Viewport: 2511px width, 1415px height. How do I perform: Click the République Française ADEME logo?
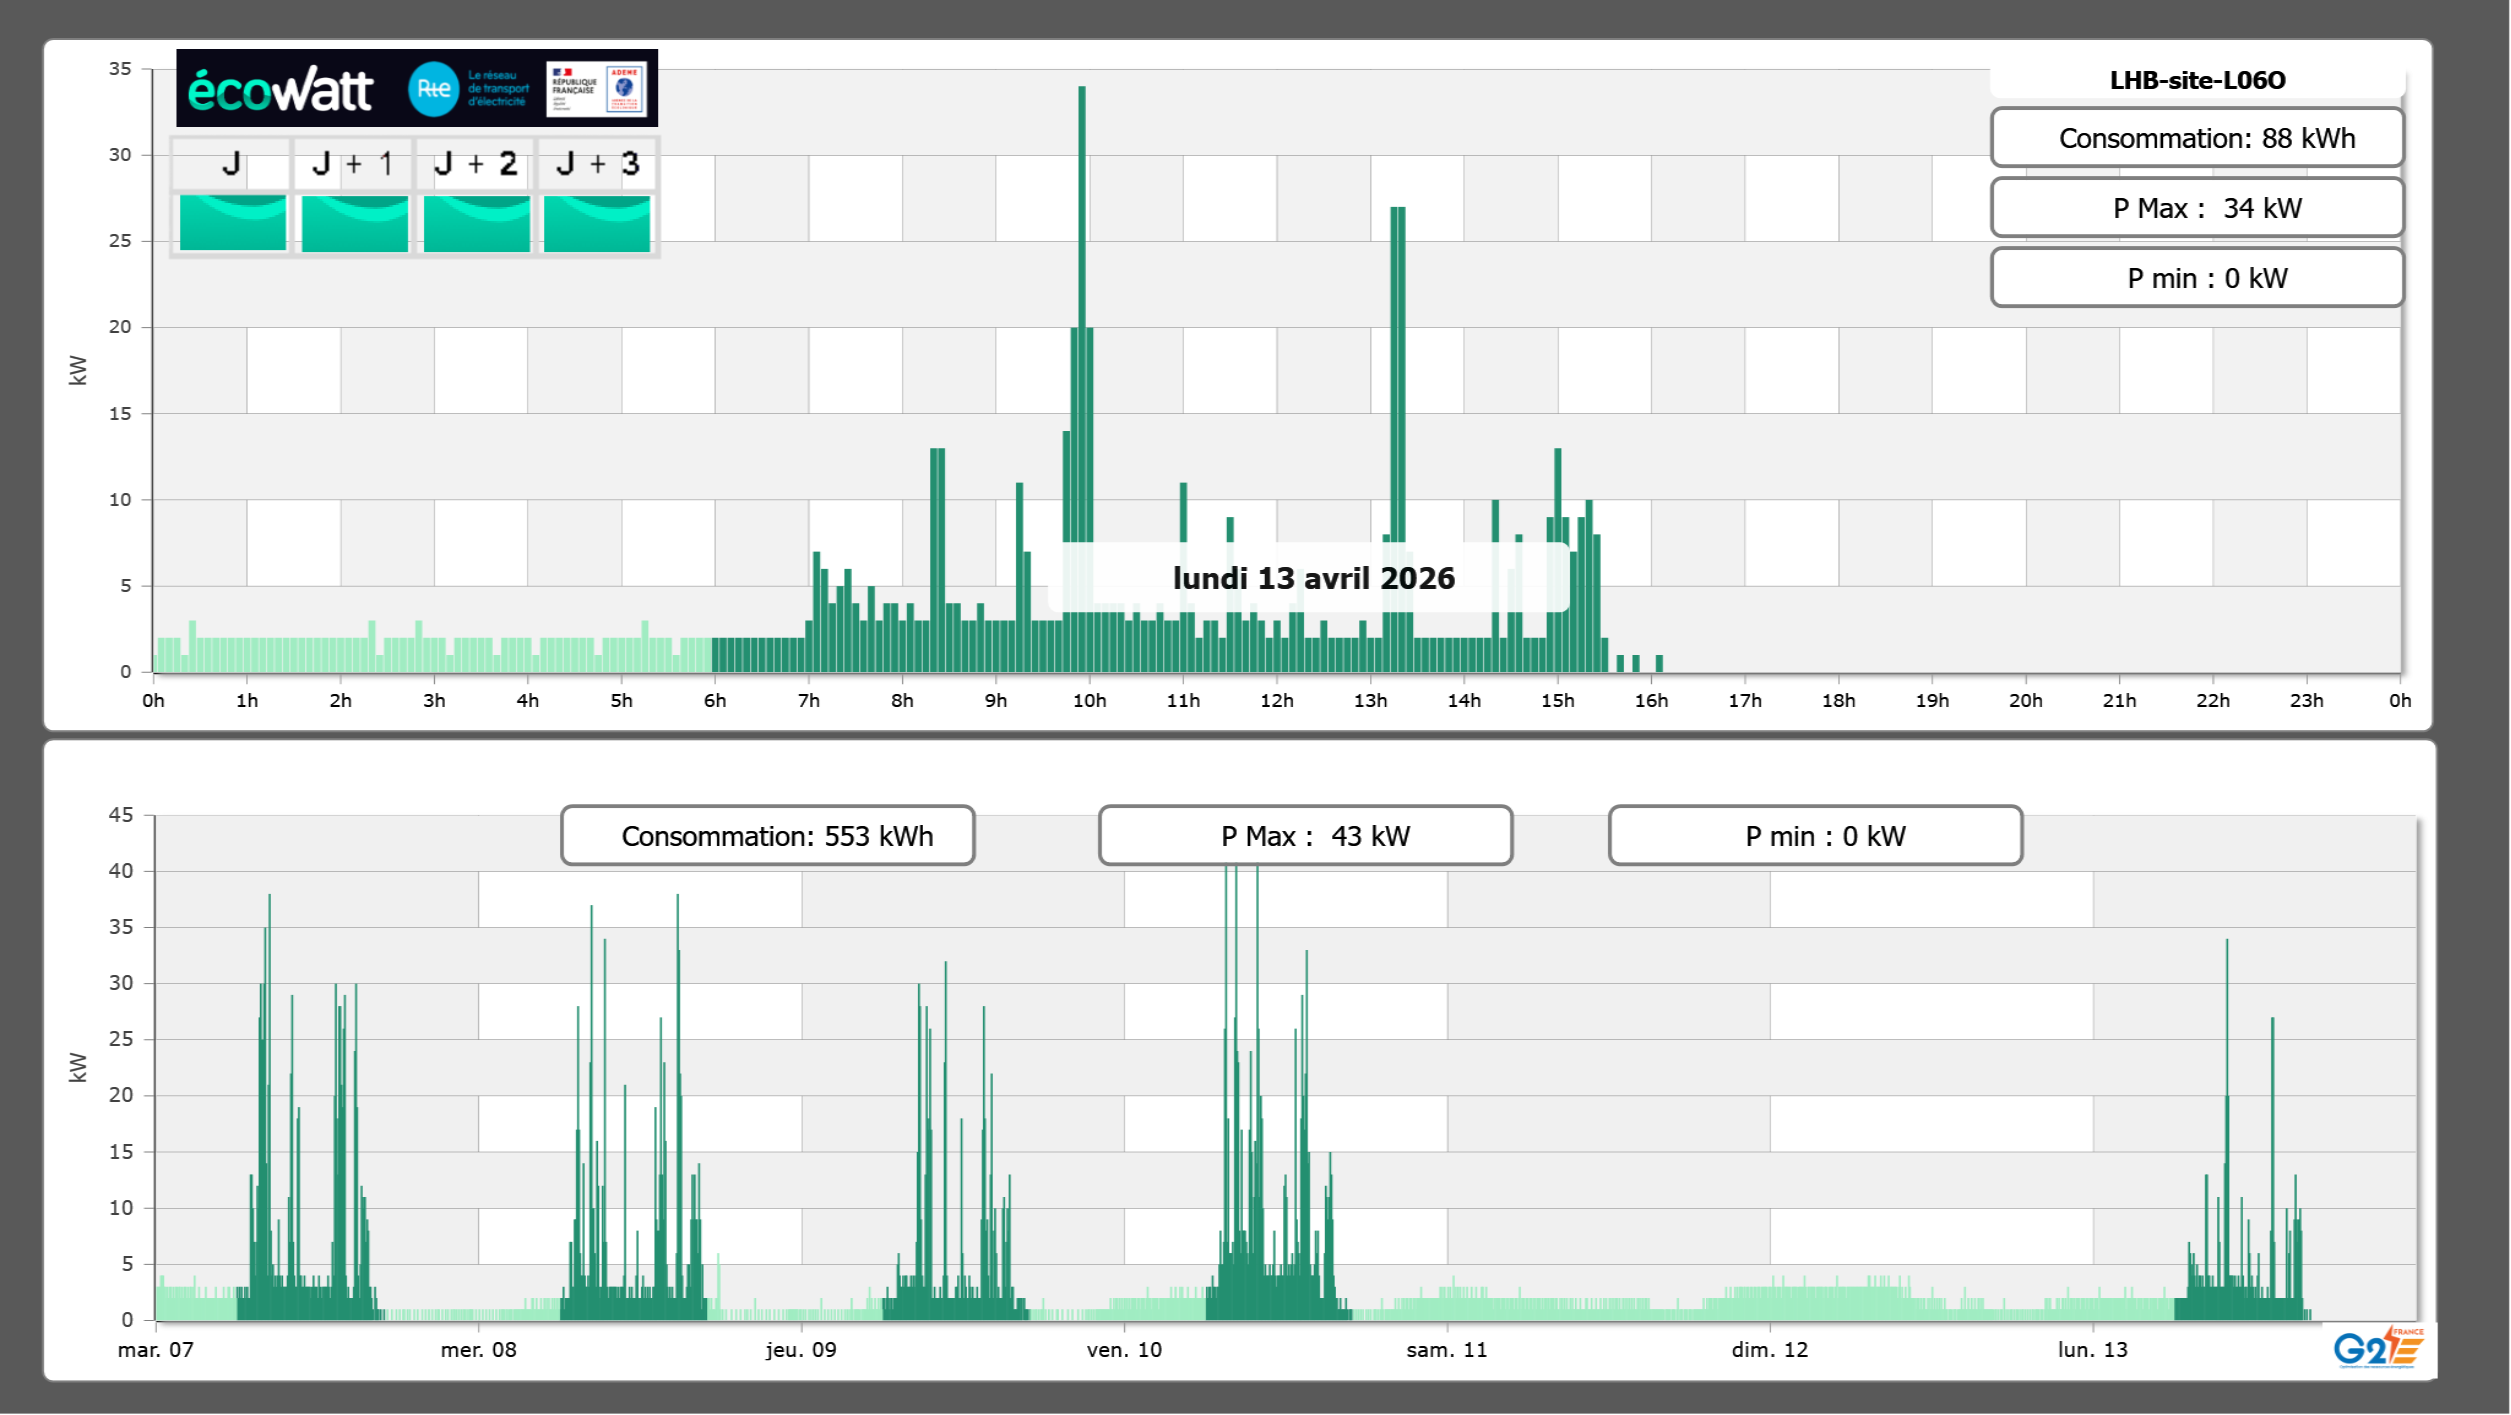point(598,89)
